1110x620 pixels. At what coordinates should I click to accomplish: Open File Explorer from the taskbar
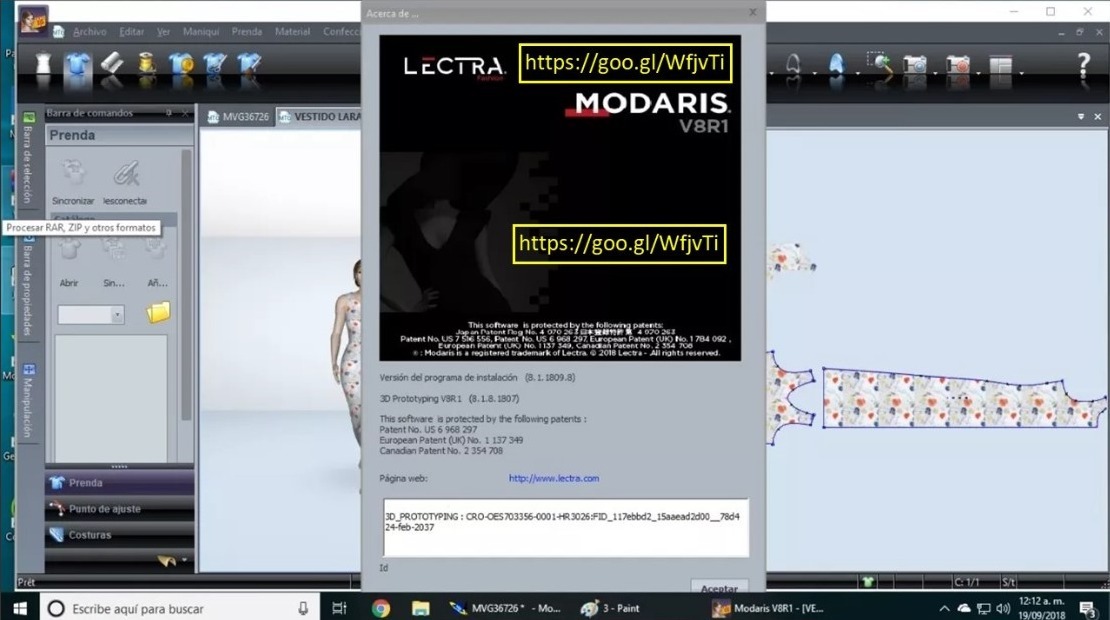point(420,608)
